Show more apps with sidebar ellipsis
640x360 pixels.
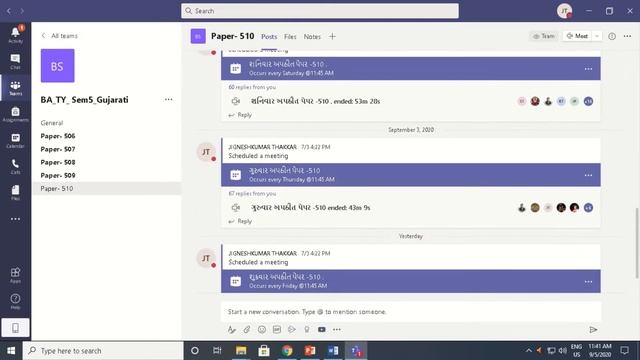(x=16, y=219)
